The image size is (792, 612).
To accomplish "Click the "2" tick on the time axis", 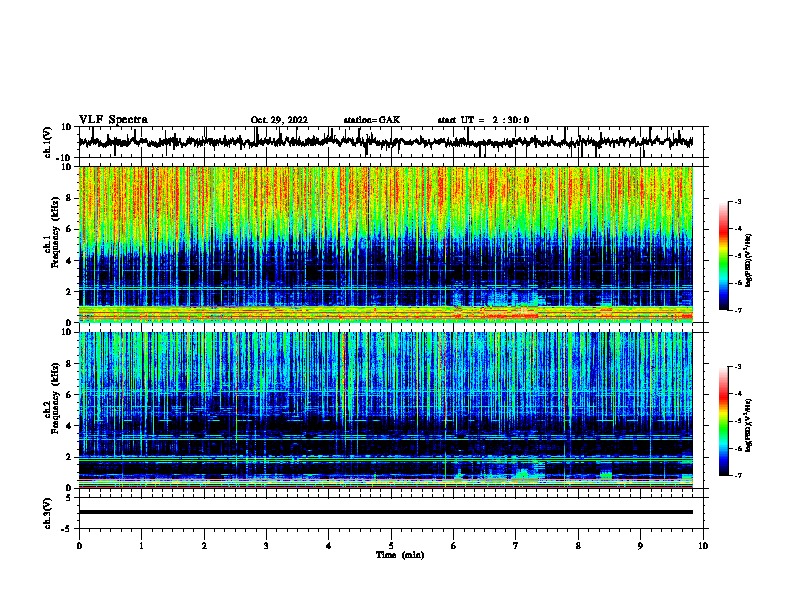I will coord(204,546).
